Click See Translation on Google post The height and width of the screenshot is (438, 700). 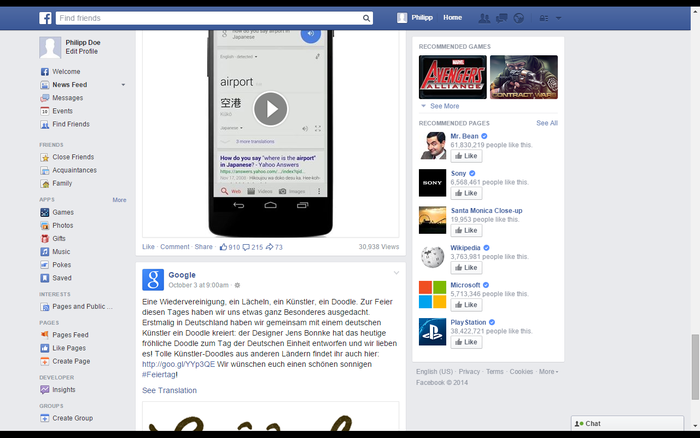[x=169, y=391]
